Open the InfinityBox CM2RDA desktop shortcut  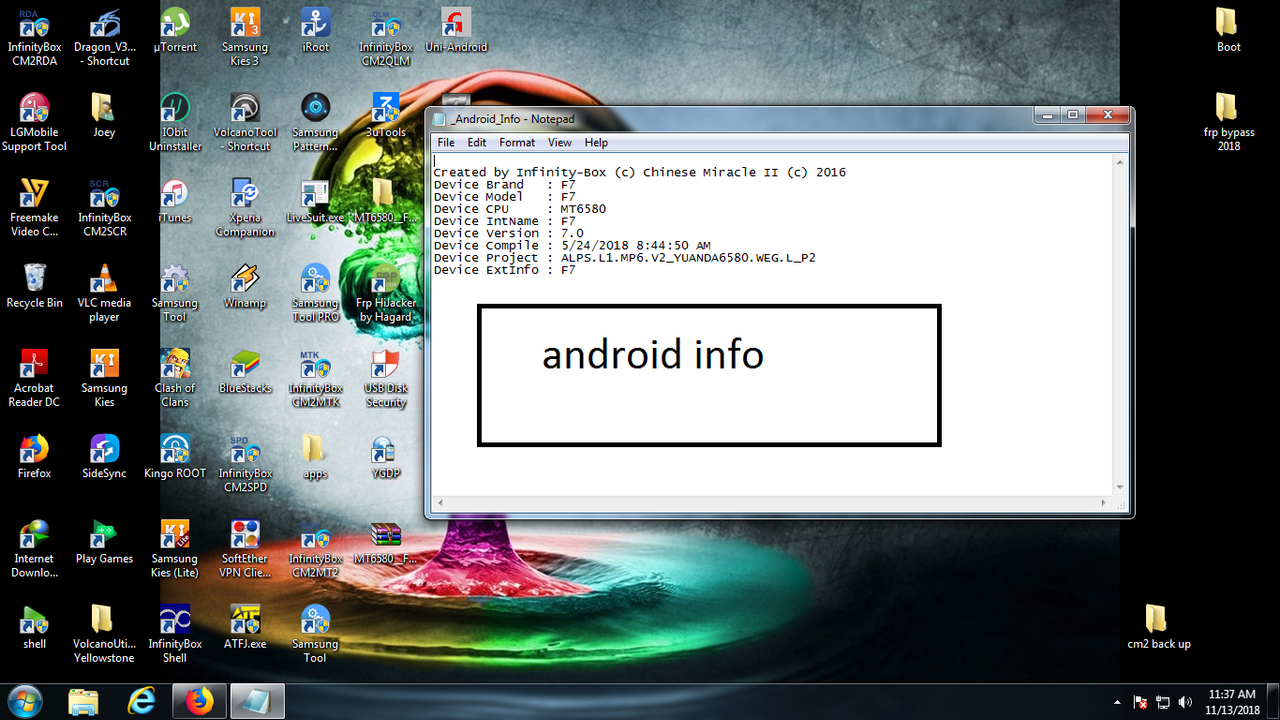pos(34,37)
